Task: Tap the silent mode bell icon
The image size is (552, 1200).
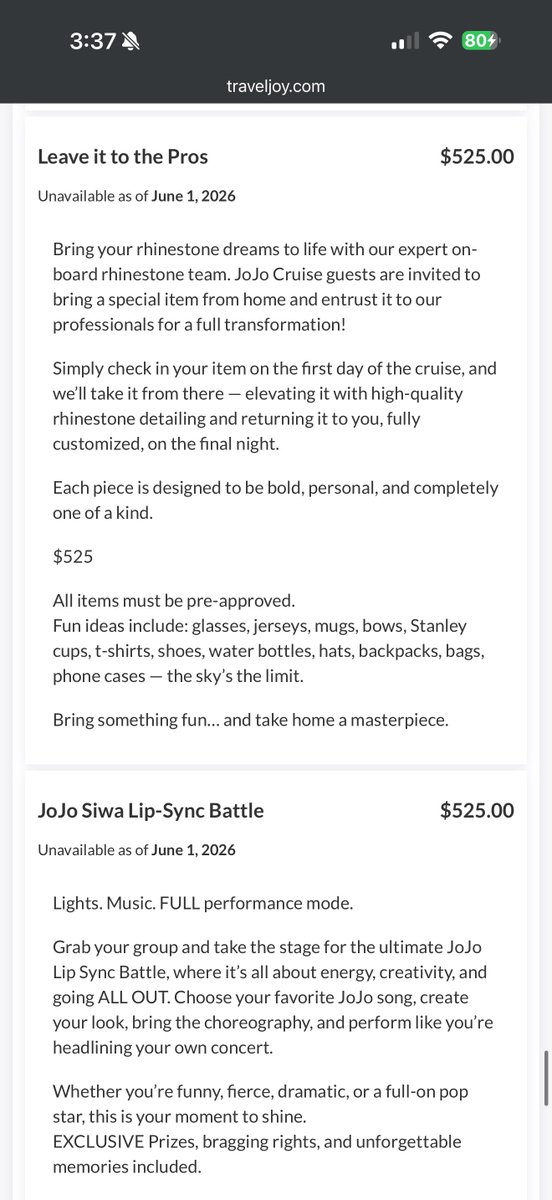Action: pos(134,42)
